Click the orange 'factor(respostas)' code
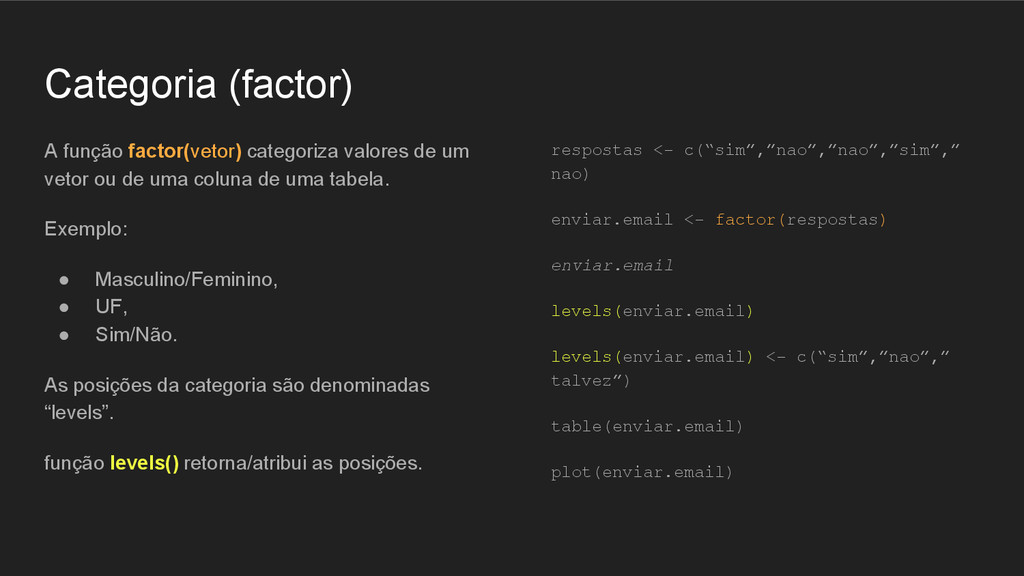1024x576 pixels. [x=801, y=220]
